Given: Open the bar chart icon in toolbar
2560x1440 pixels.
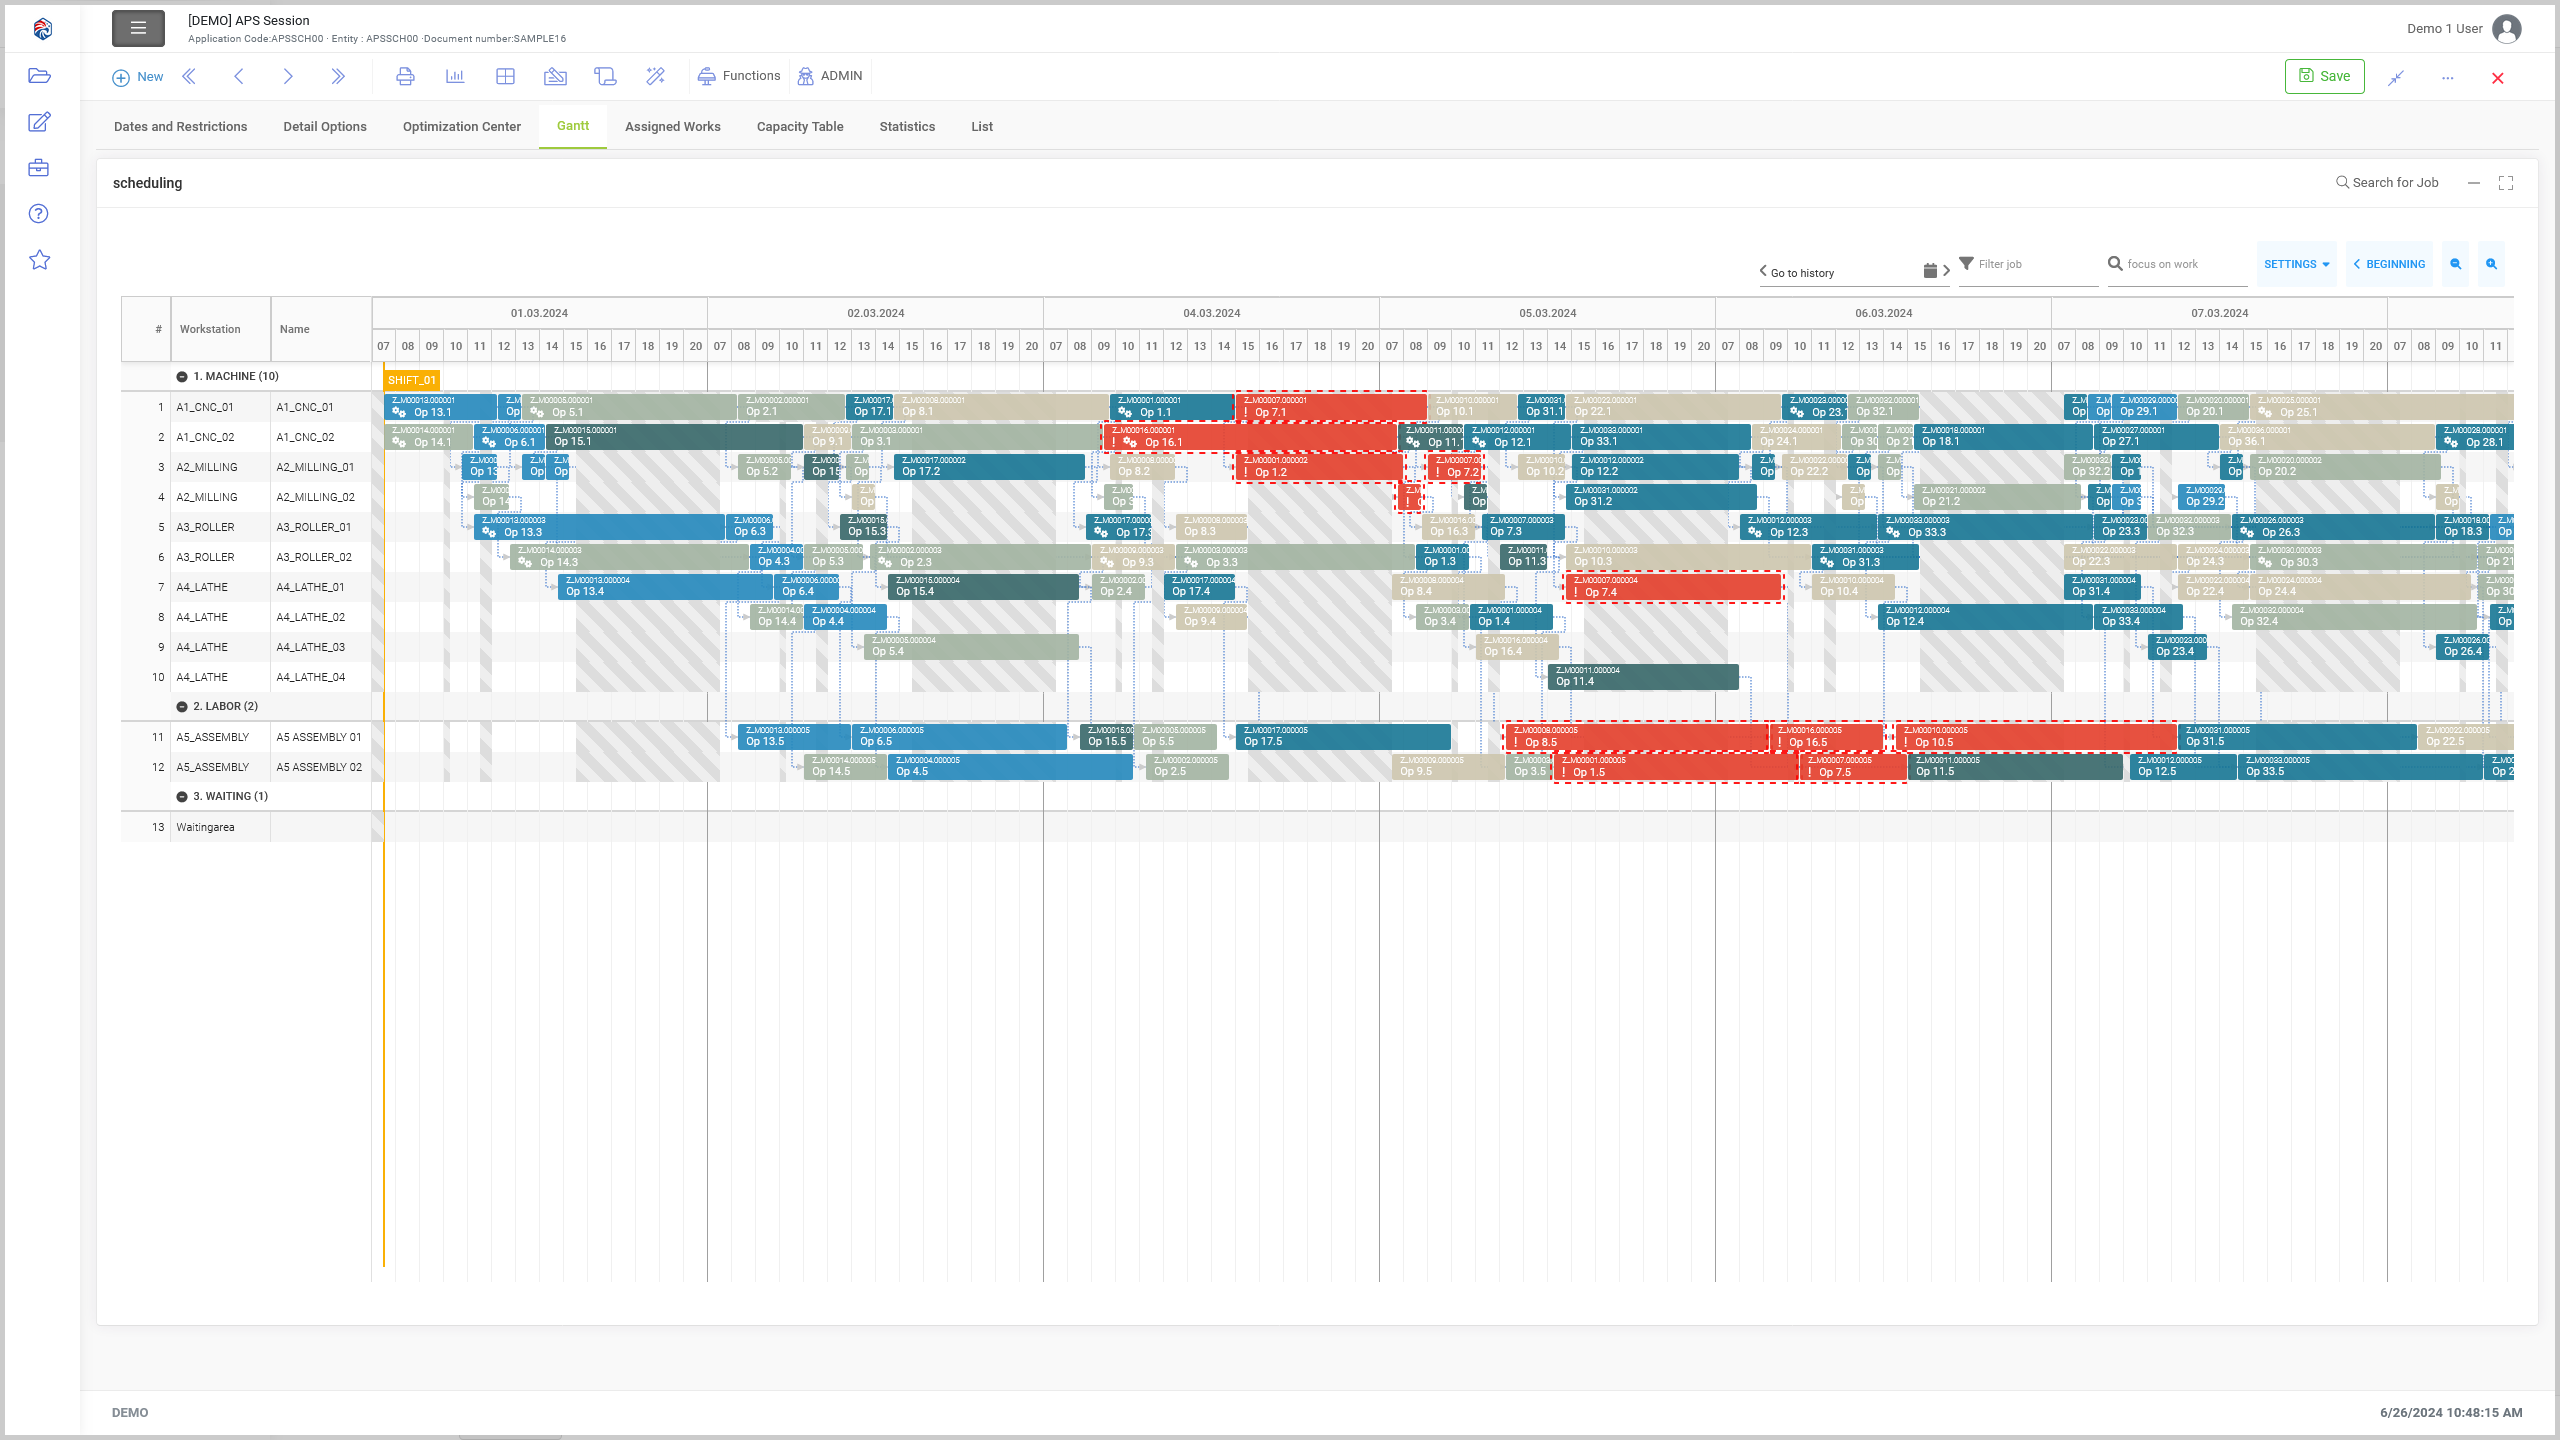Looking at the screenshot, I should 455,77.
